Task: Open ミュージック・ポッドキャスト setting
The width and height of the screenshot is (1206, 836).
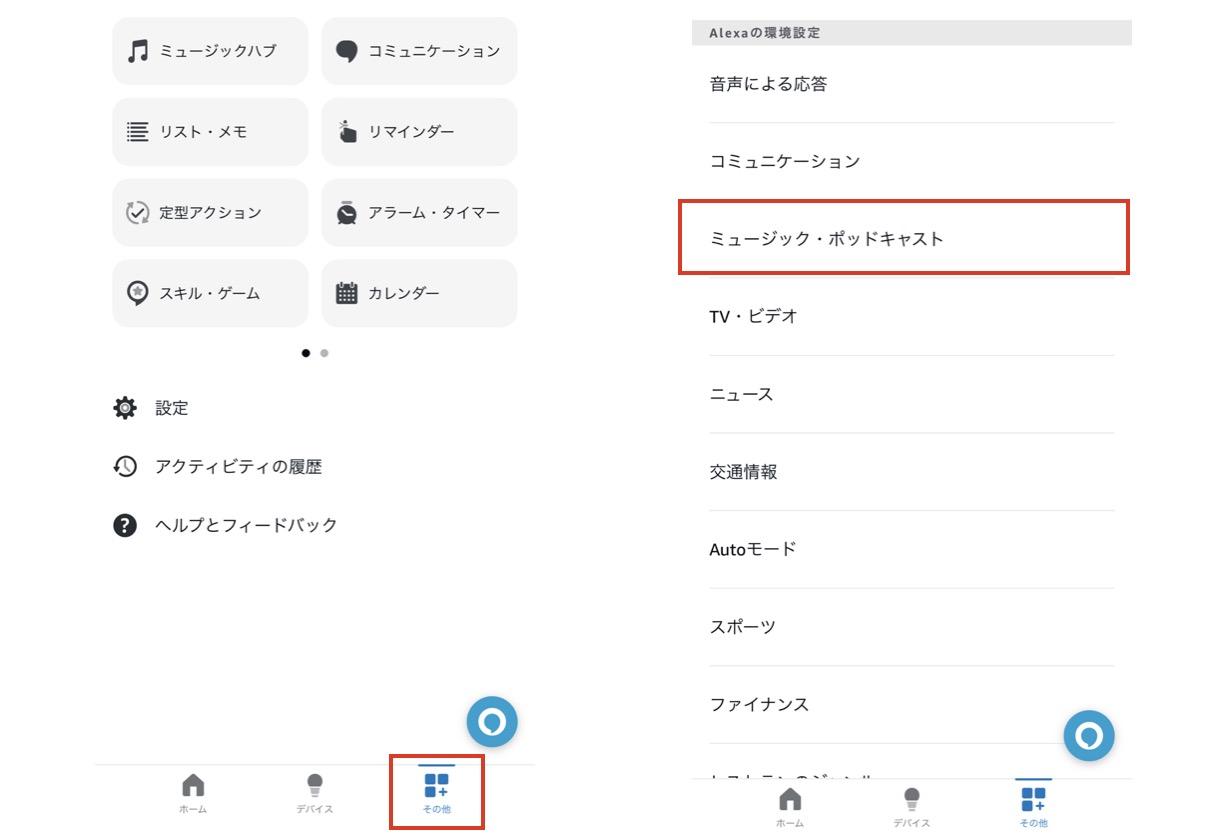Action: [x=904, y=238]
